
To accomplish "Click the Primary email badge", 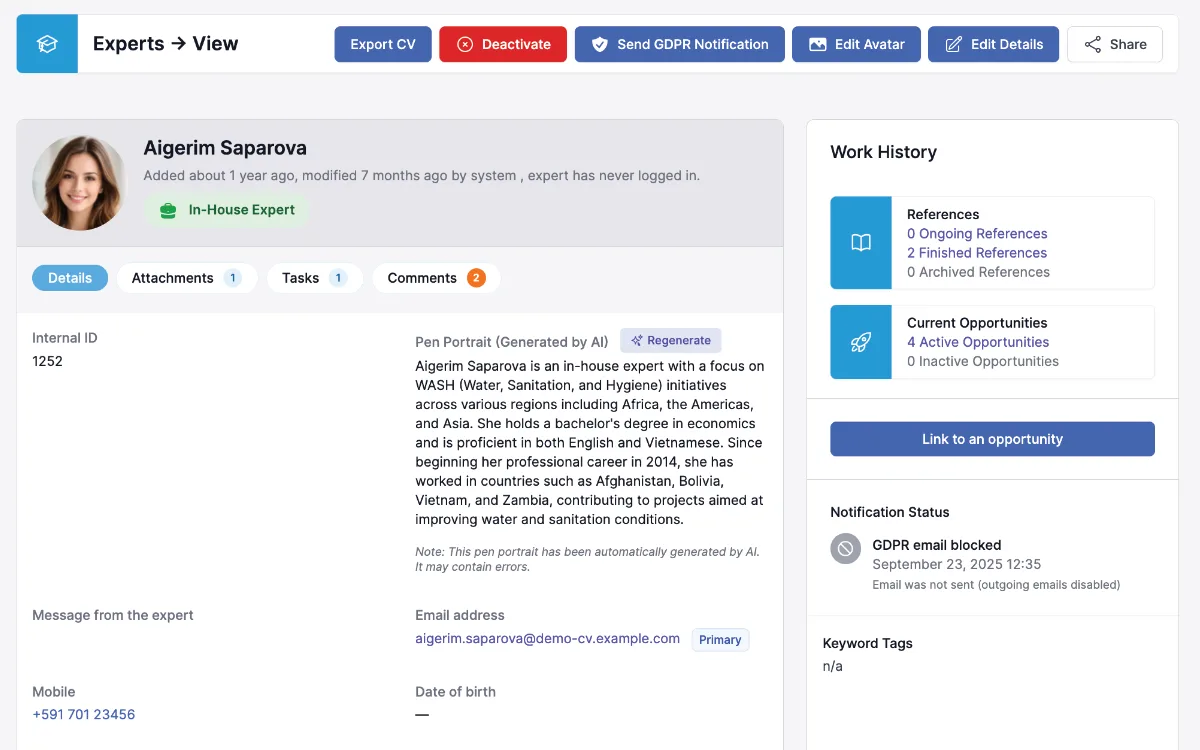I will tap(720, 640).
